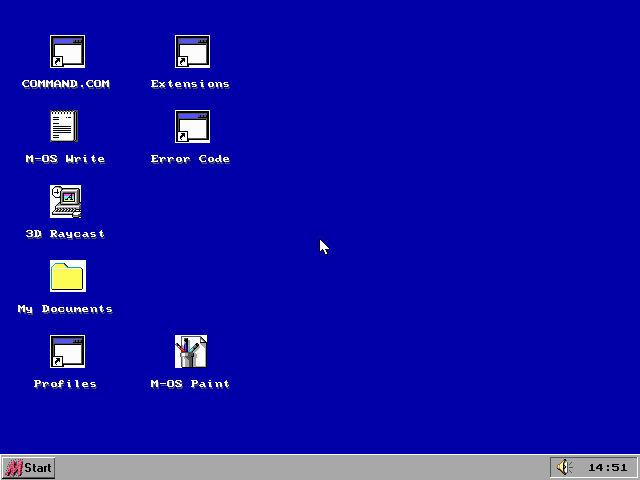The height and width of the screenshot is (480, 640).
Task: Click the "Error Code" label text
Action: point(190,159)
